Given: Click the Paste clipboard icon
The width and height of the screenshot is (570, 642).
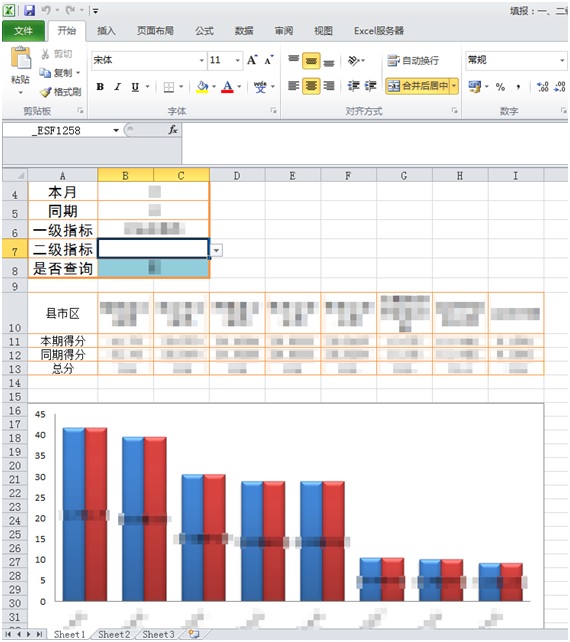Looking at the screenshot, I should 20,58.
